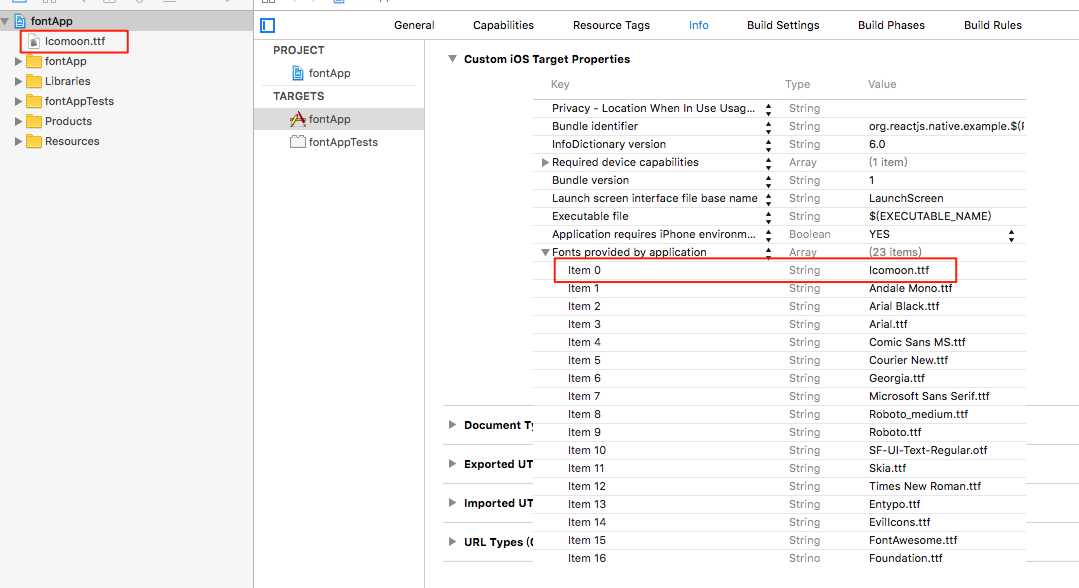
Task: Select Icomoon.ttf in the project navigator
Action: point(74,41)
